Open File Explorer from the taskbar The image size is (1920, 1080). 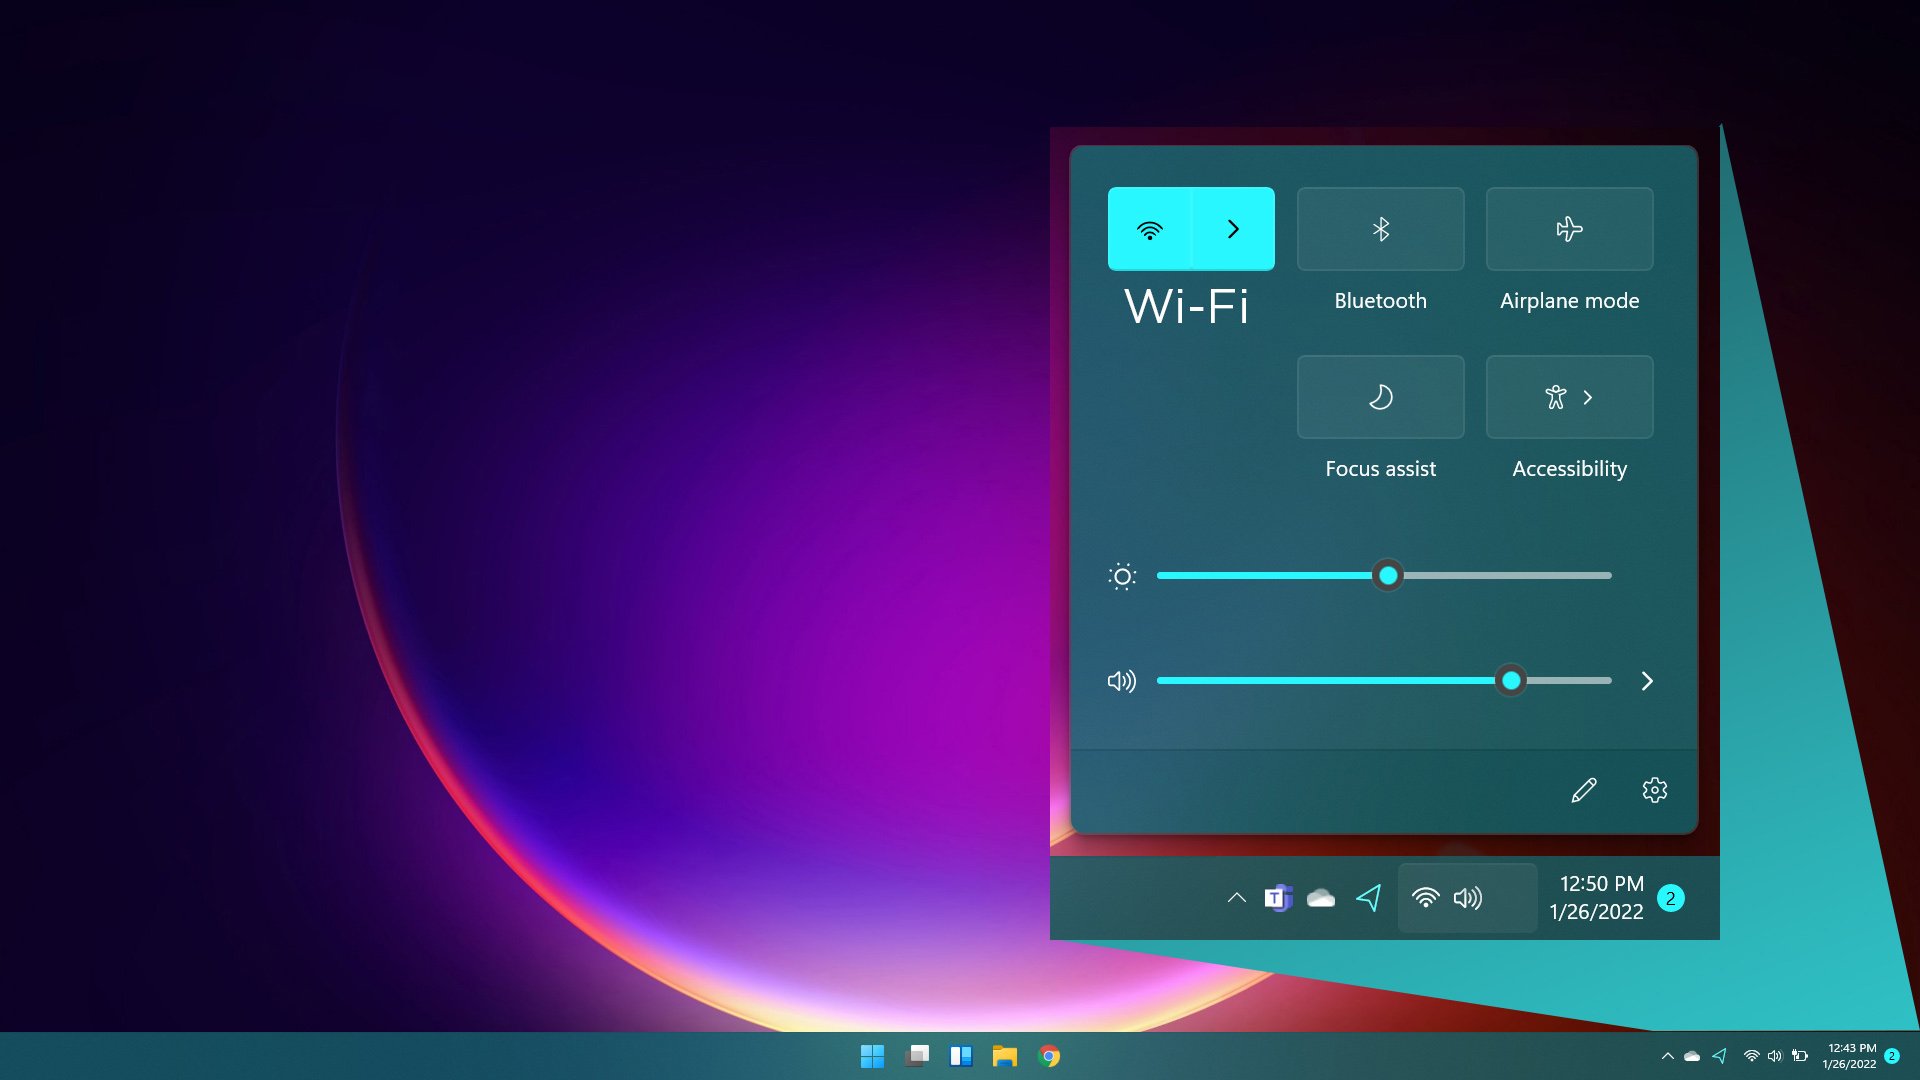click(1005, 1056)
